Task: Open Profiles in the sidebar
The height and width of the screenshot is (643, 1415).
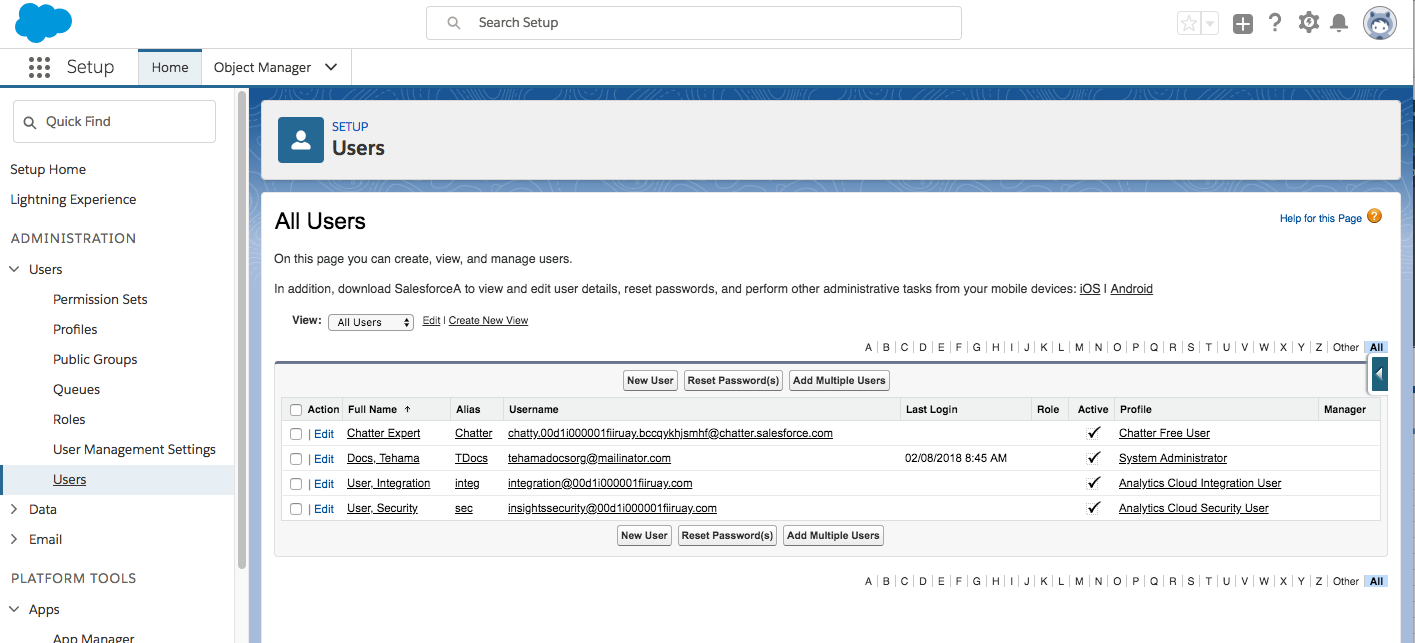Action: click(x=75, y=329)
